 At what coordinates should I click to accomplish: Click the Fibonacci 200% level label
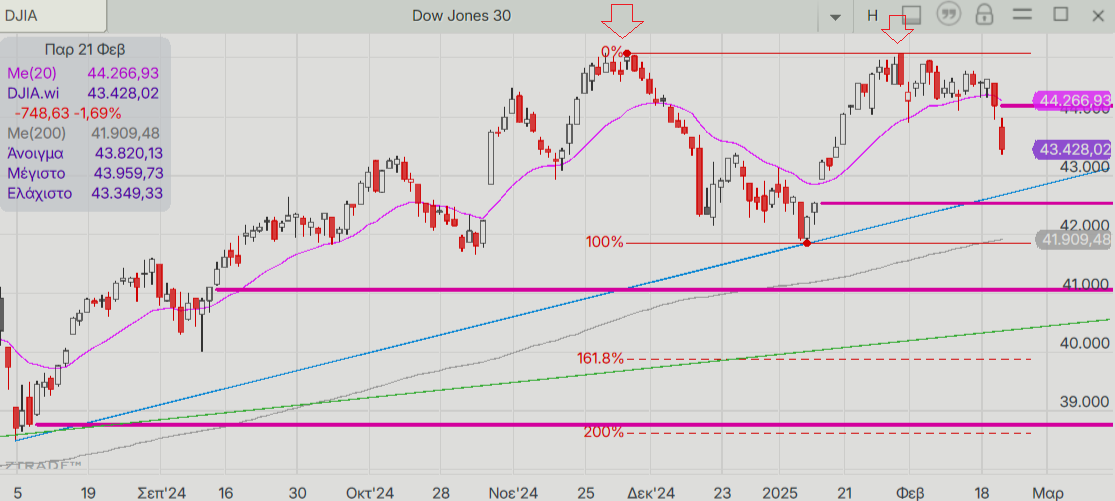pos(604,432)
